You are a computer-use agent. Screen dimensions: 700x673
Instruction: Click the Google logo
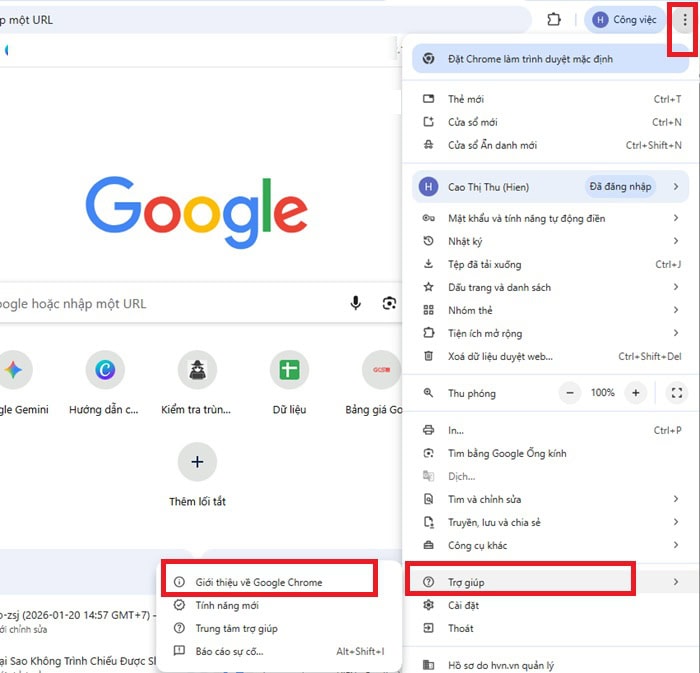196,212
